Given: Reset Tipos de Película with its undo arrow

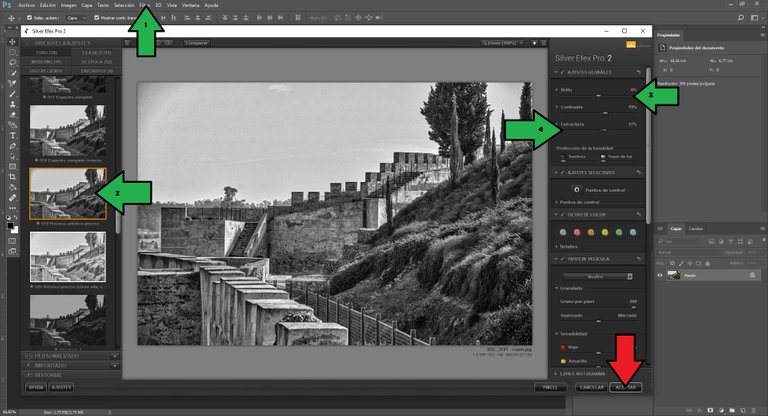Looking at the screenshot, I should coord(638,258).
